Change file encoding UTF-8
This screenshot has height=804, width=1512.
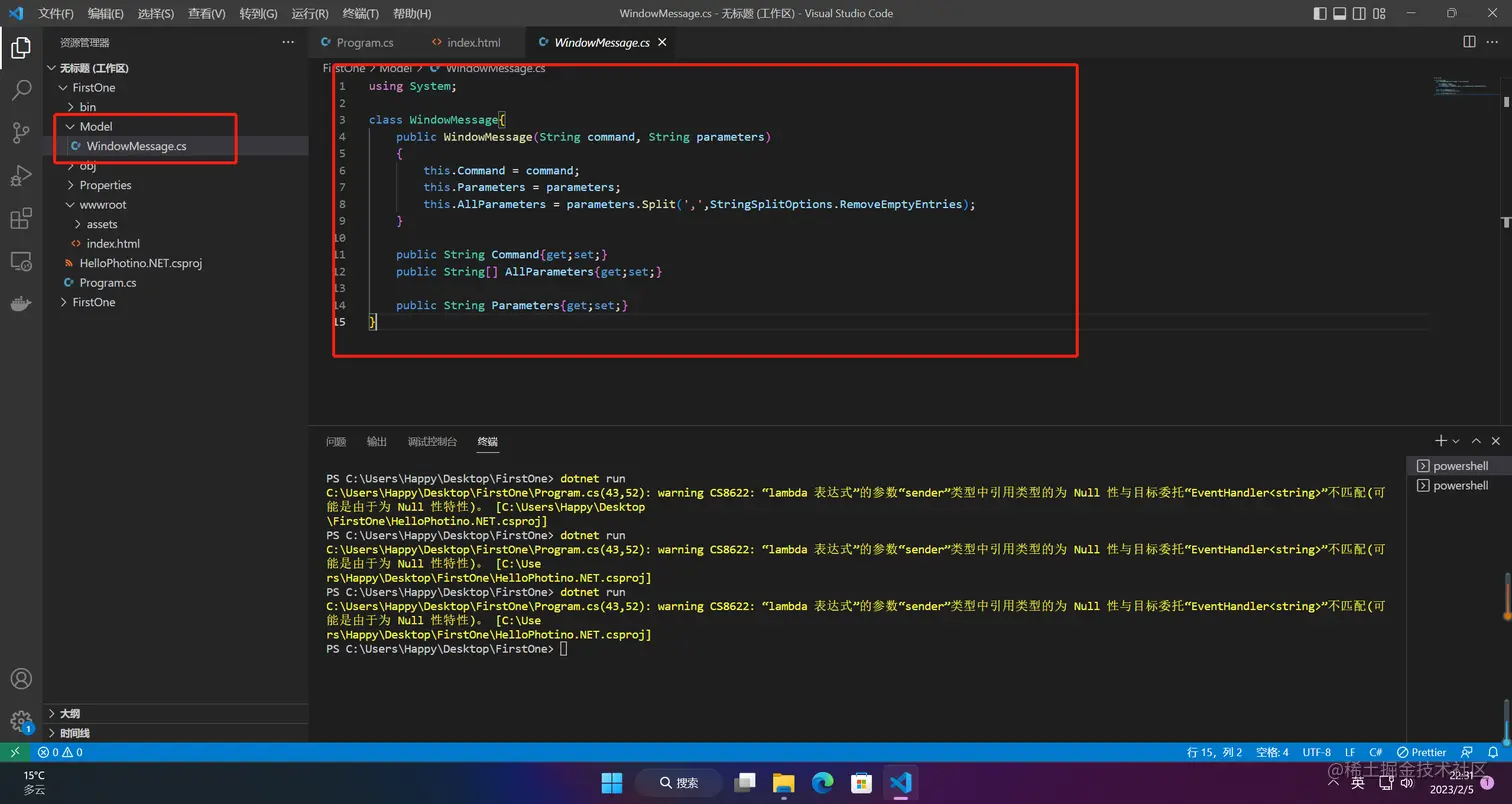(x=1317, y=752)
